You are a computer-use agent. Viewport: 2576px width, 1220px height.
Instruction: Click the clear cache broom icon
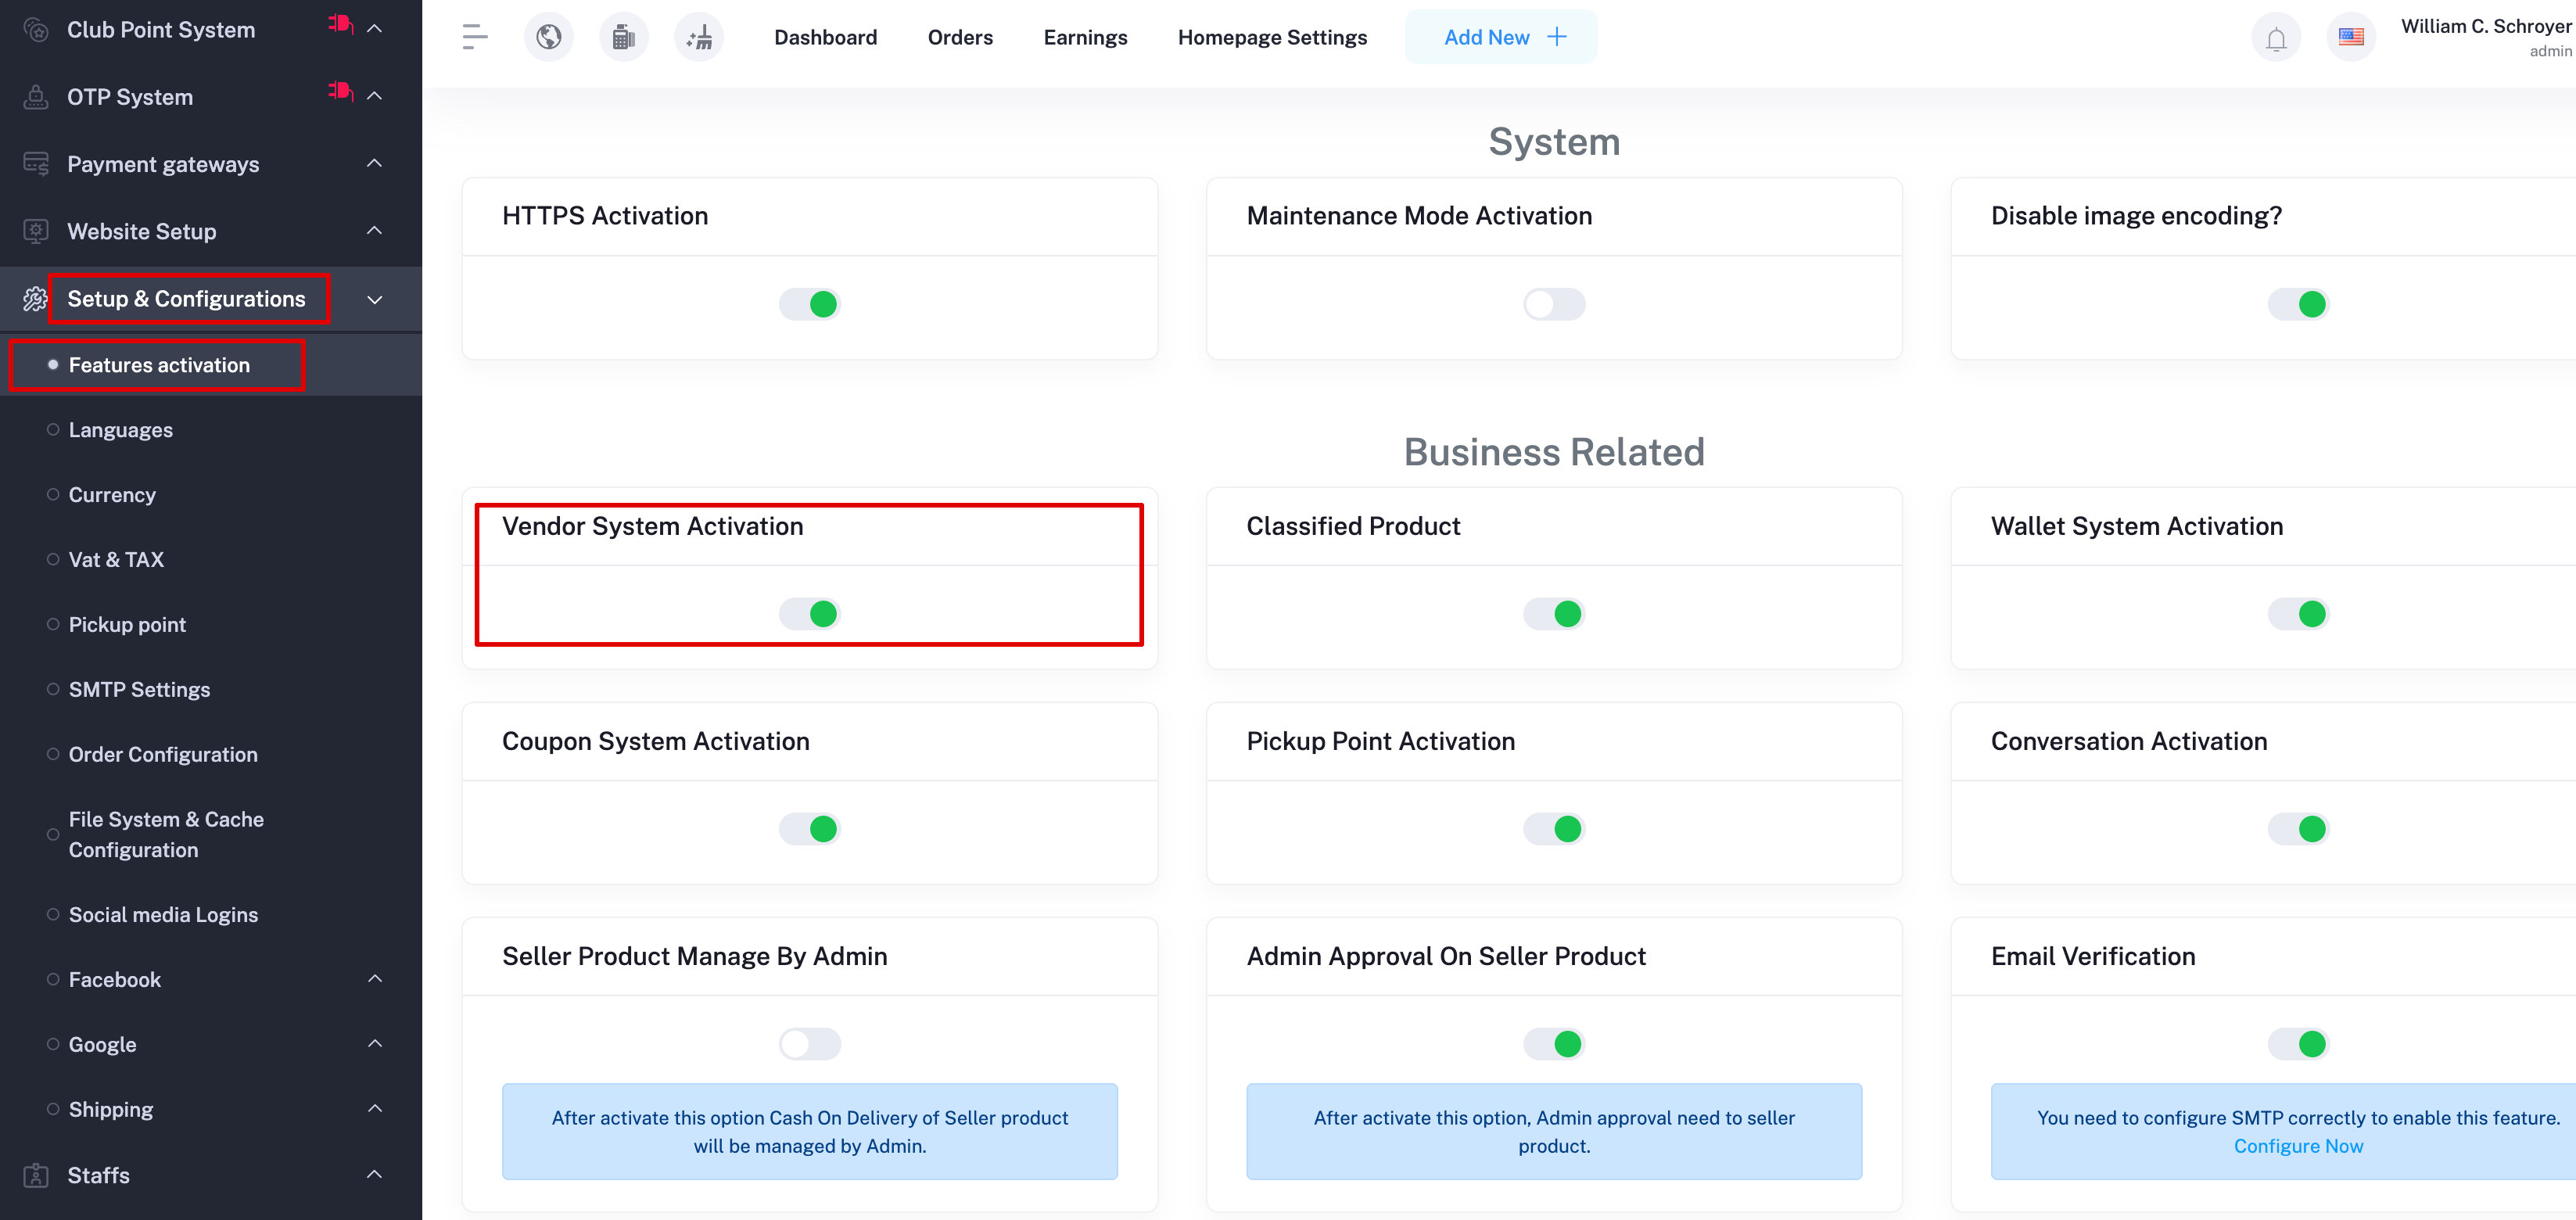[x=699, y=38]
